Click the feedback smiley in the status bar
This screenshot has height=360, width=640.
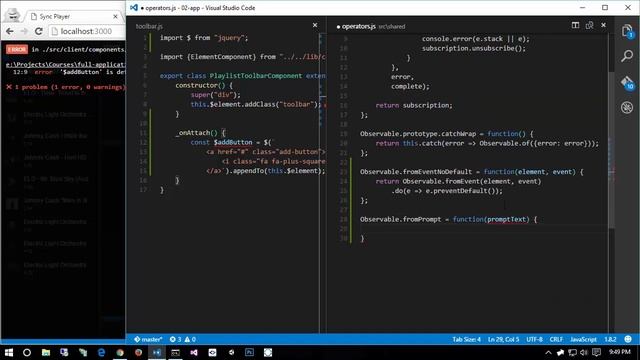[x=628, y=339]
